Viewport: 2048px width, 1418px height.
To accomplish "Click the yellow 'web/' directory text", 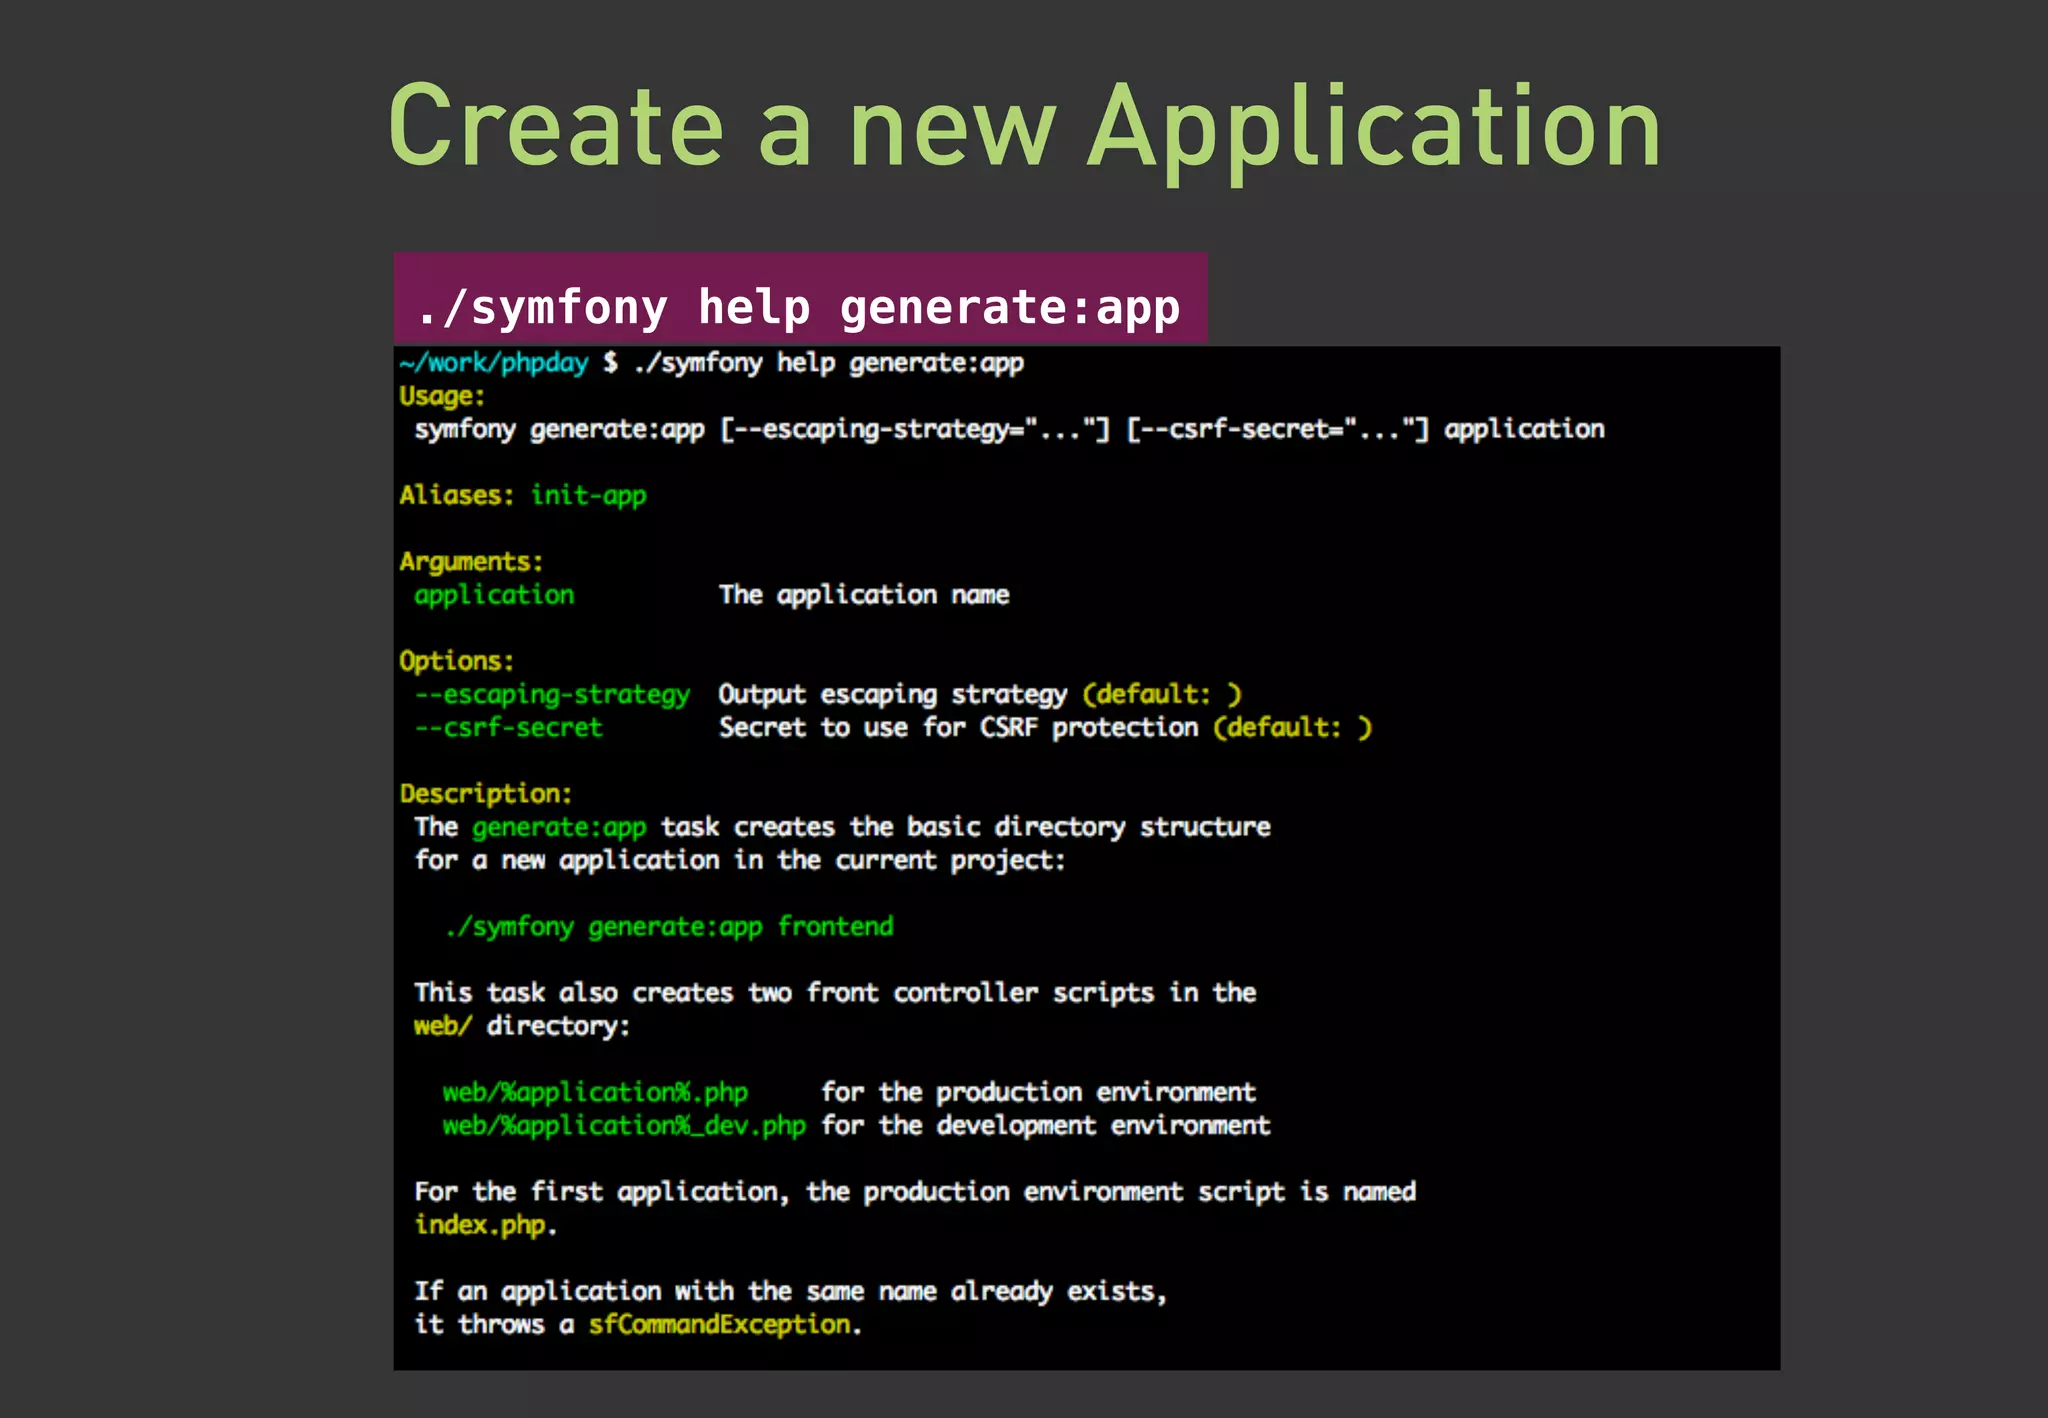I will (x=442, y=1027).
